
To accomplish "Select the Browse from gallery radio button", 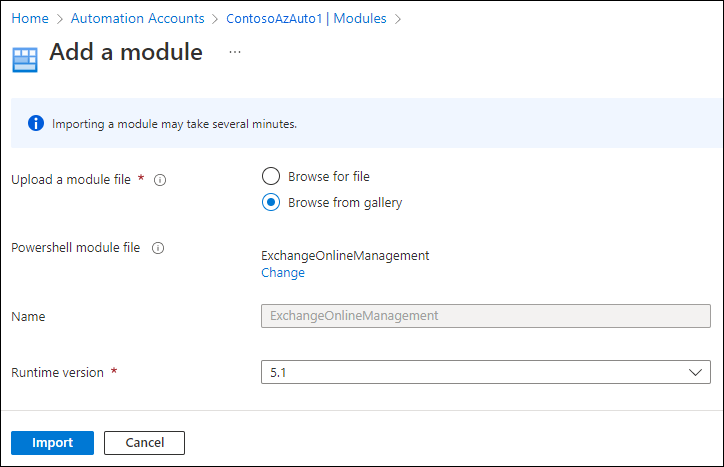I will pos(270,202).
